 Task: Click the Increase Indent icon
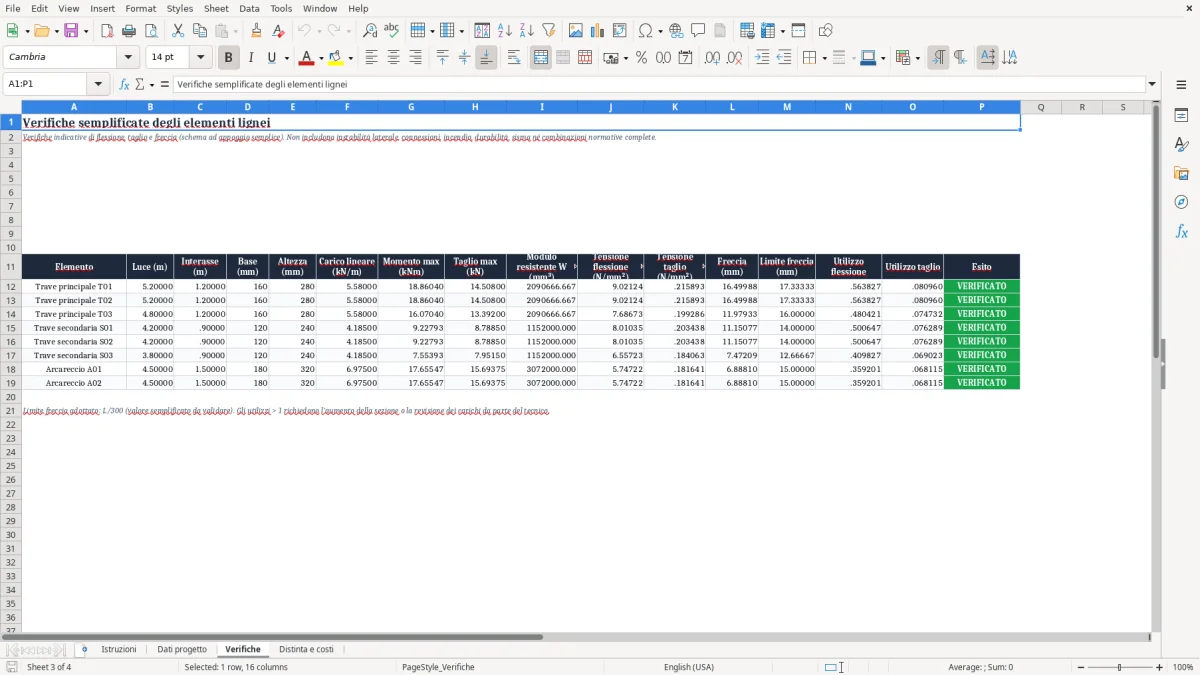(x=762, y=58)
